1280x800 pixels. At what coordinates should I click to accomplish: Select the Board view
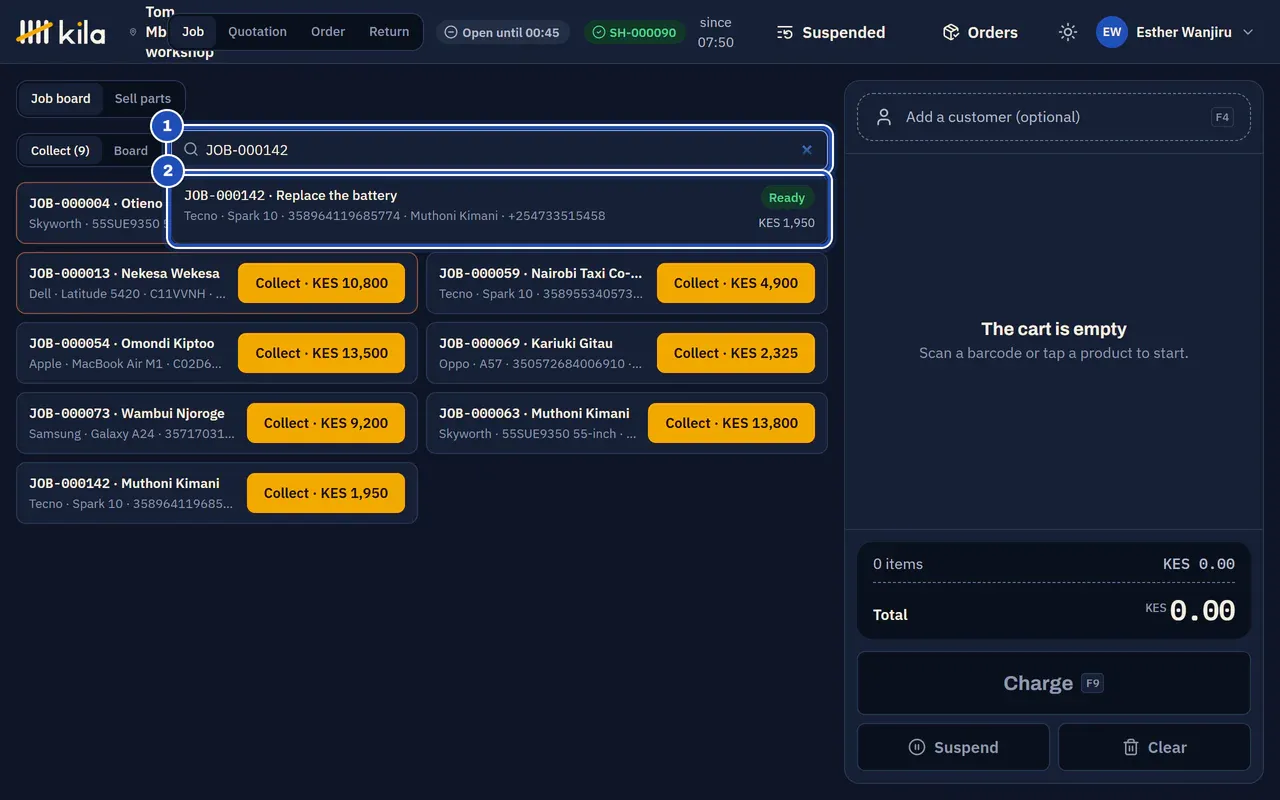(x=131, y=150)
